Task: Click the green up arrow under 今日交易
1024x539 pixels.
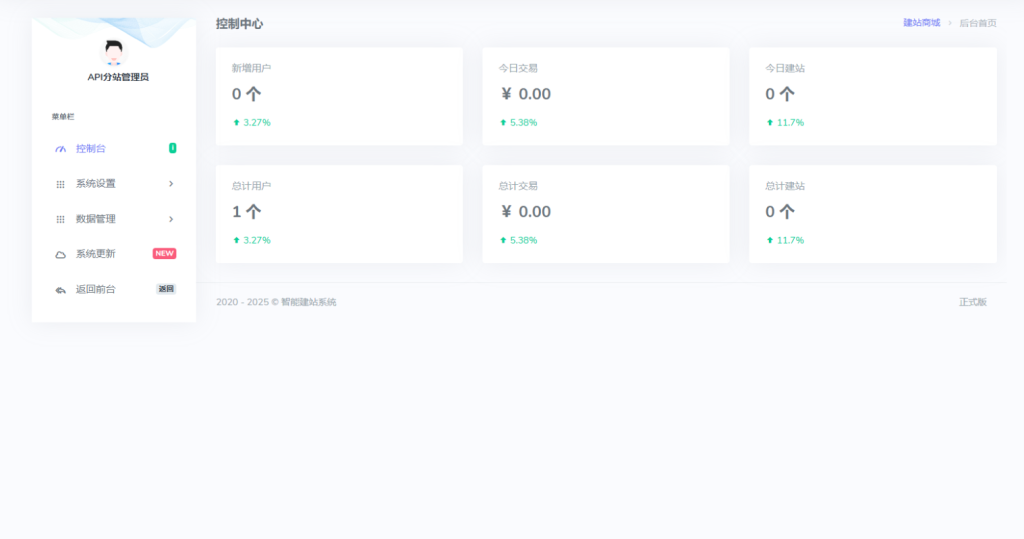Action: [503, 123]
